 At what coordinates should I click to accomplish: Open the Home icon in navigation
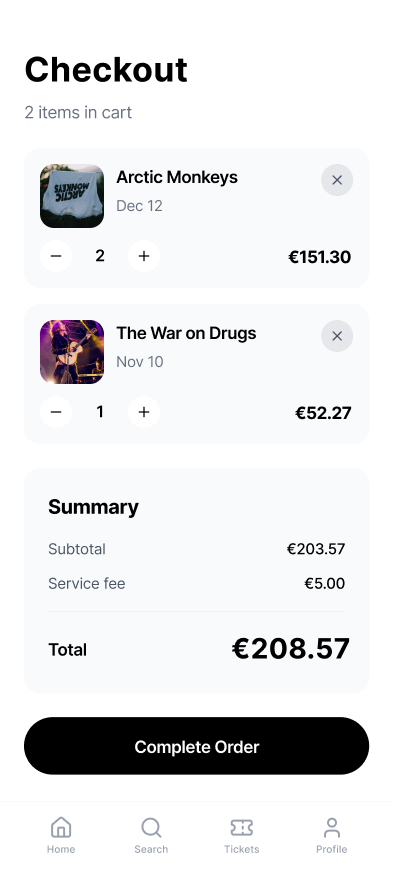click(61, 827)
